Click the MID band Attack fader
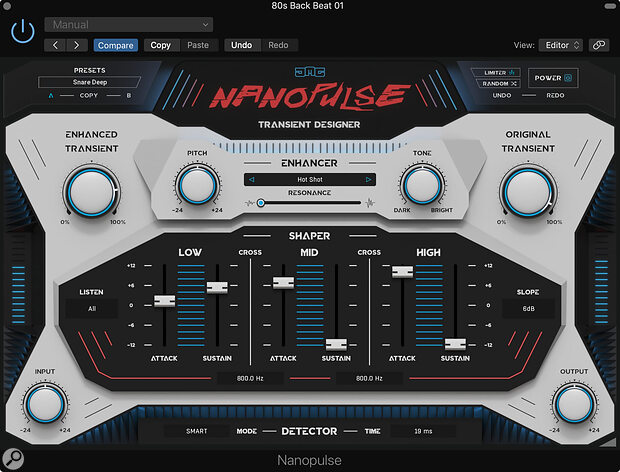Screen dimensions: 620x472 pyautogui.click(x=284, y=283)
